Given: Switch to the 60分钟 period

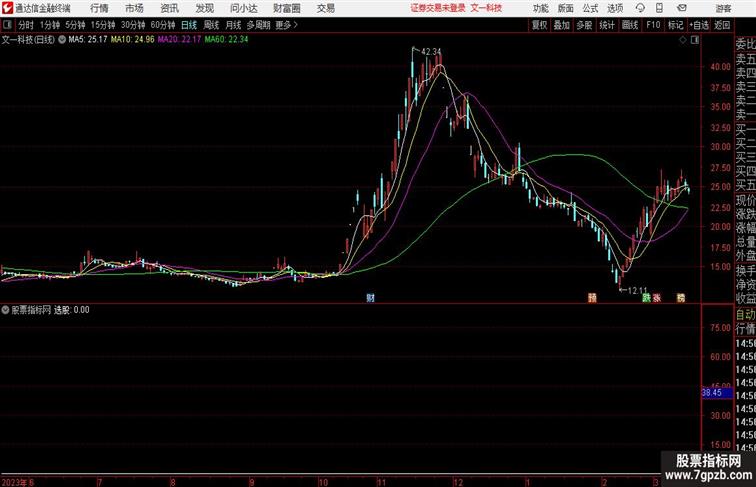Looking at the screenshot, I should click(163, 25).
